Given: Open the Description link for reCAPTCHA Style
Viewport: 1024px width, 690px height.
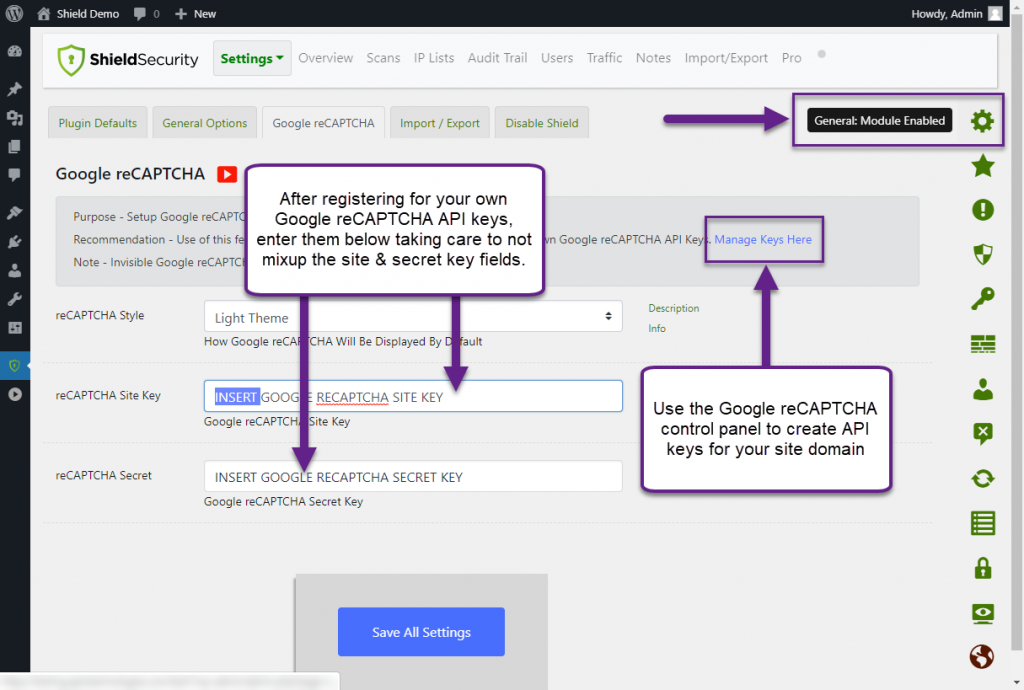Looking at the screenshot, I should [673, 308].
